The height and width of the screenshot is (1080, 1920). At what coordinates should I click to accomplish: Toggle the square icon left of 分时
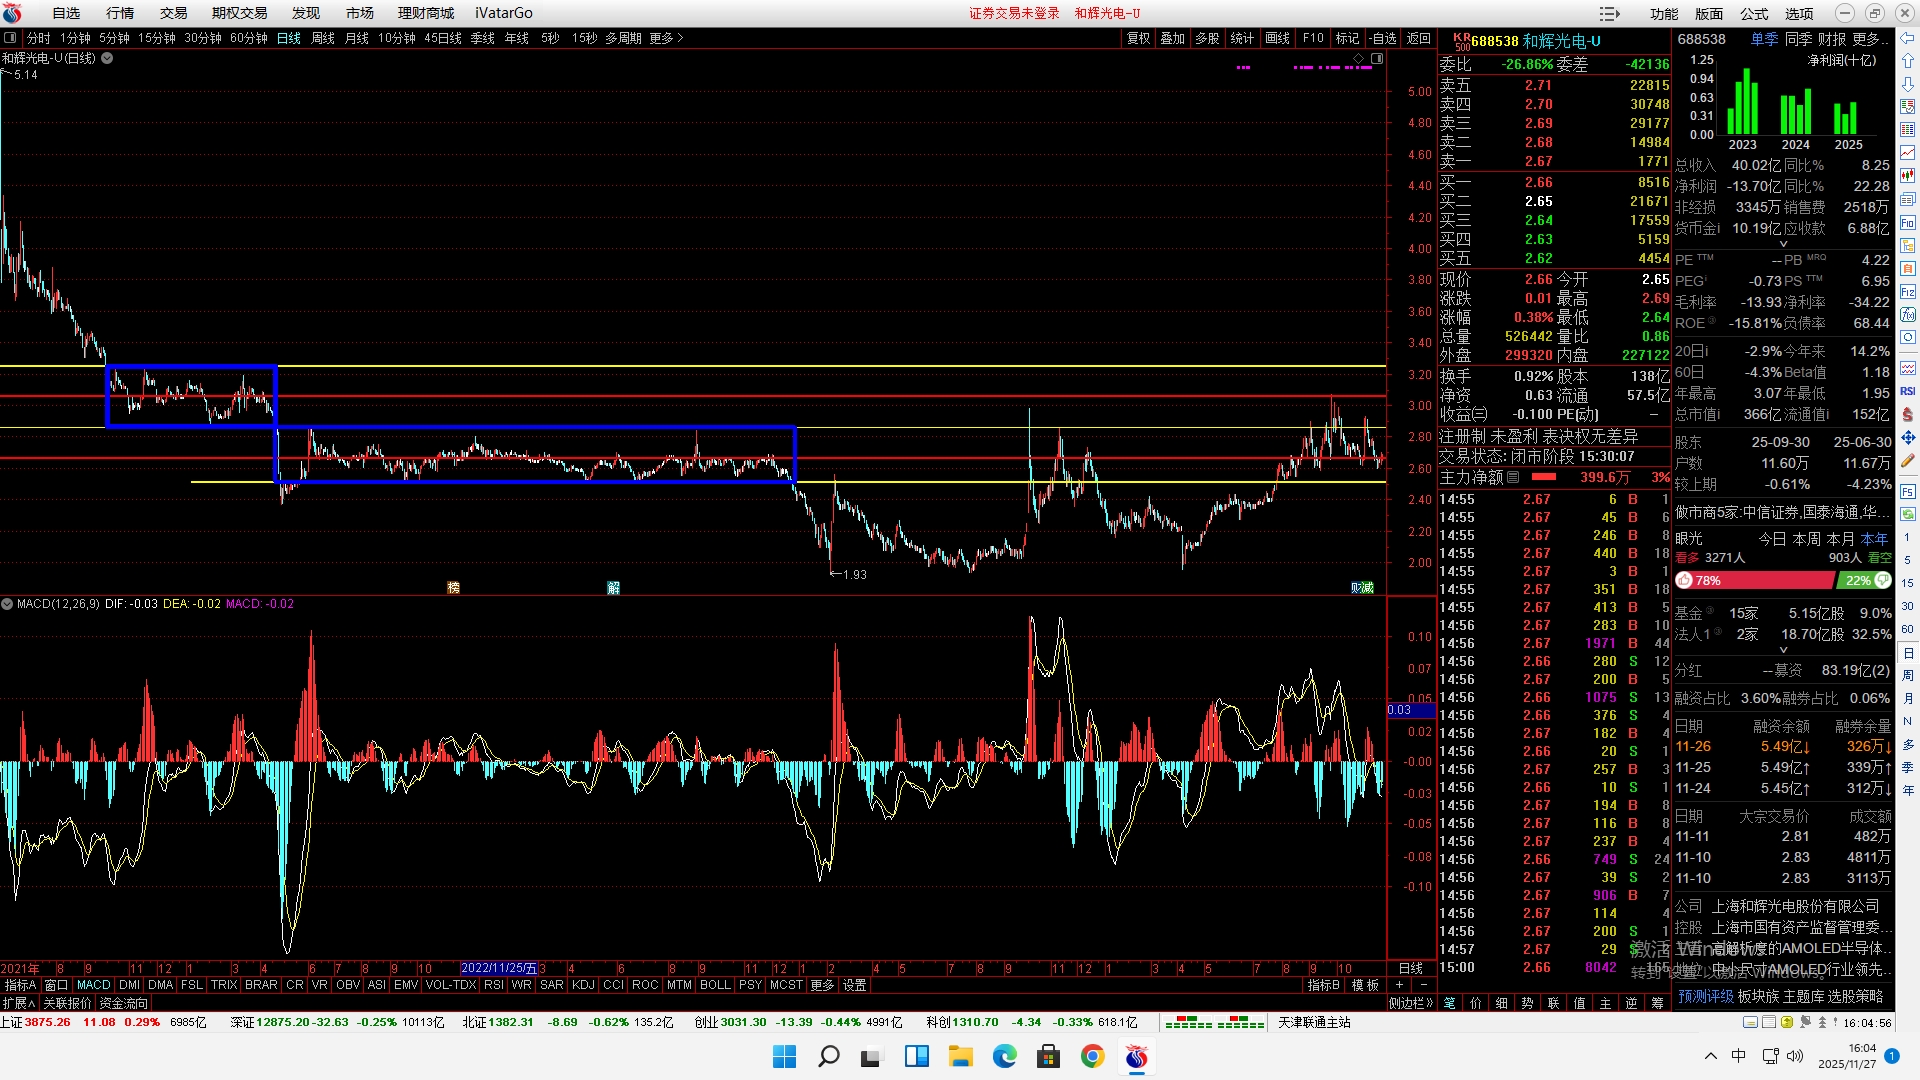pyautogui.click(x=10, y=38)
